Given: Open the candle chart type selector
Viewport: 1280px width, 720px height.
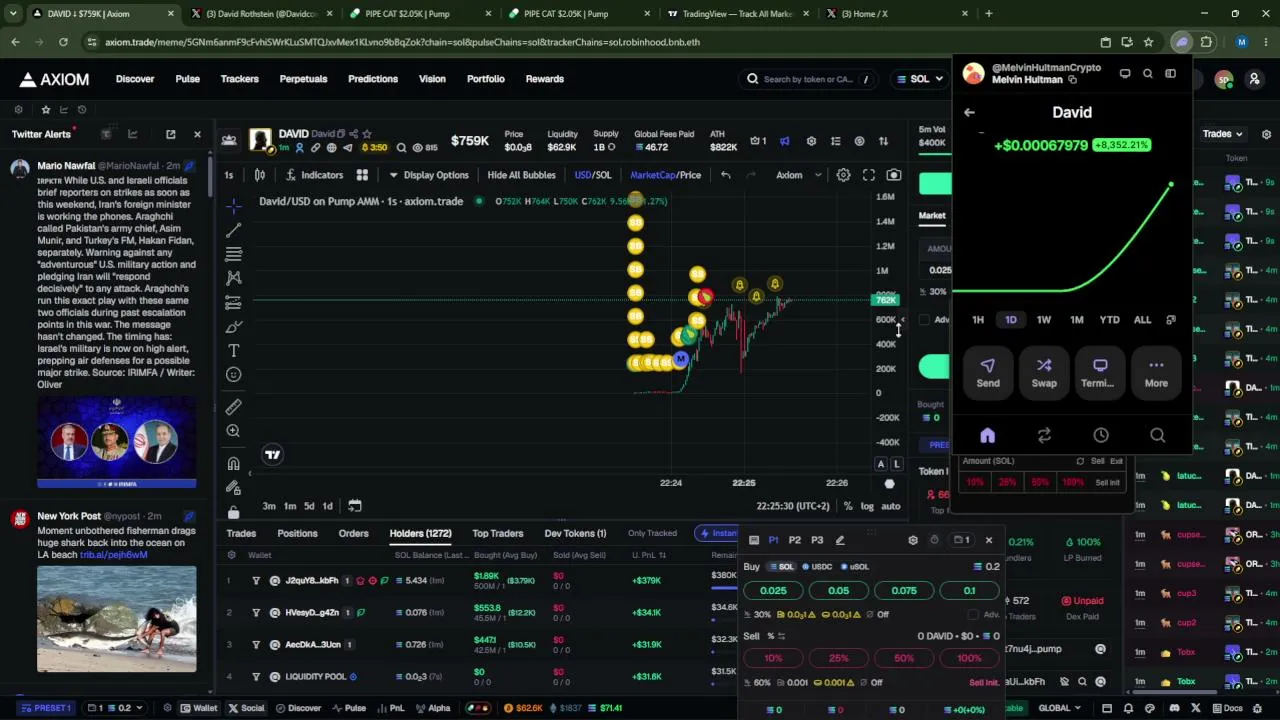Looking at the screenshot, I should pos(259,175).
